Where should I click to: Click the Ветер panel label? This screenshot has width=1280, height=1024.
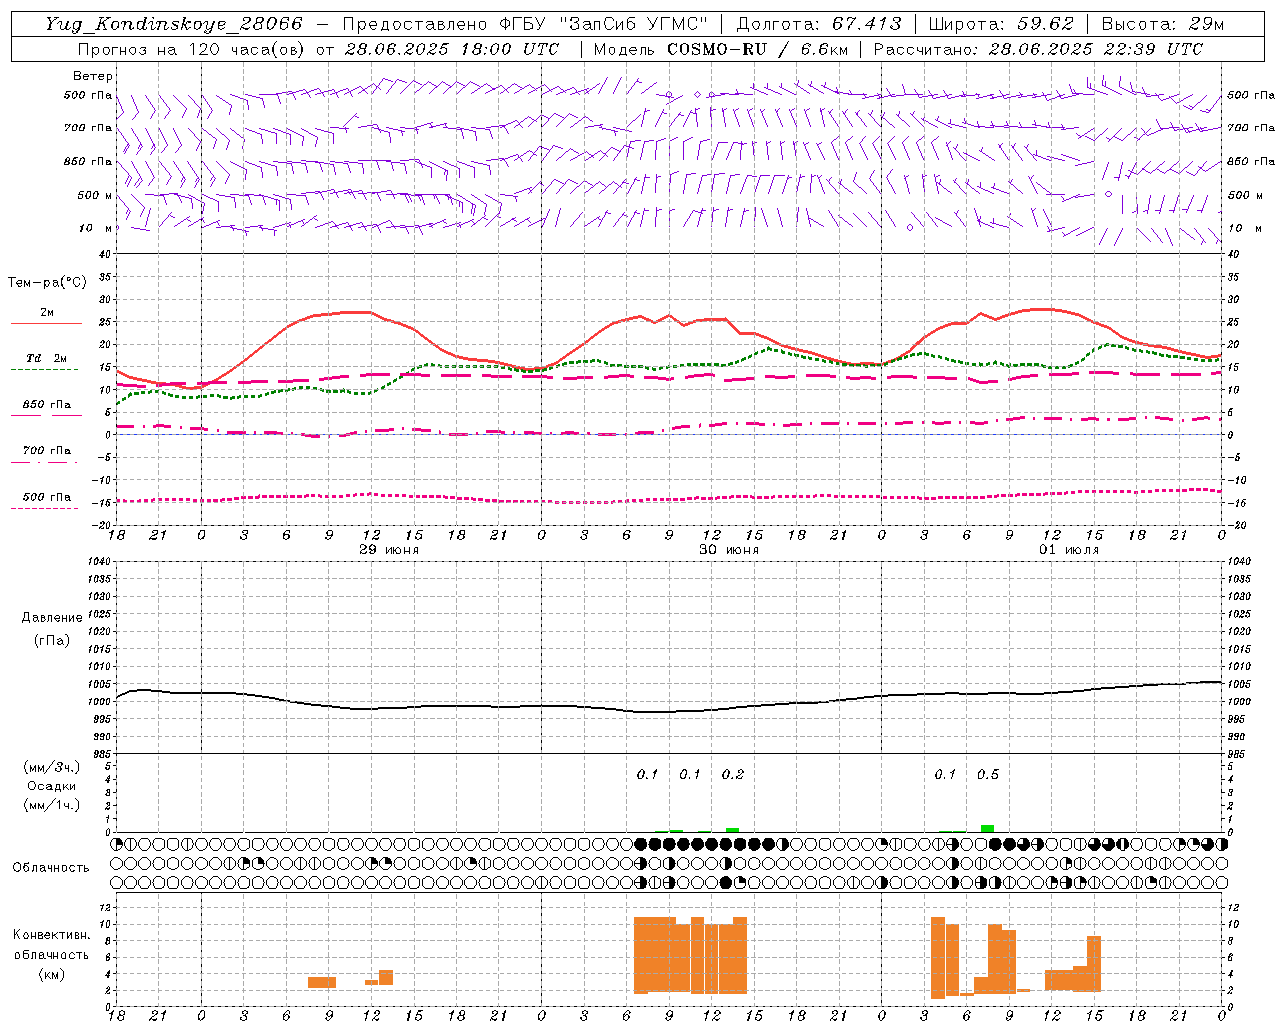(93, 76)
